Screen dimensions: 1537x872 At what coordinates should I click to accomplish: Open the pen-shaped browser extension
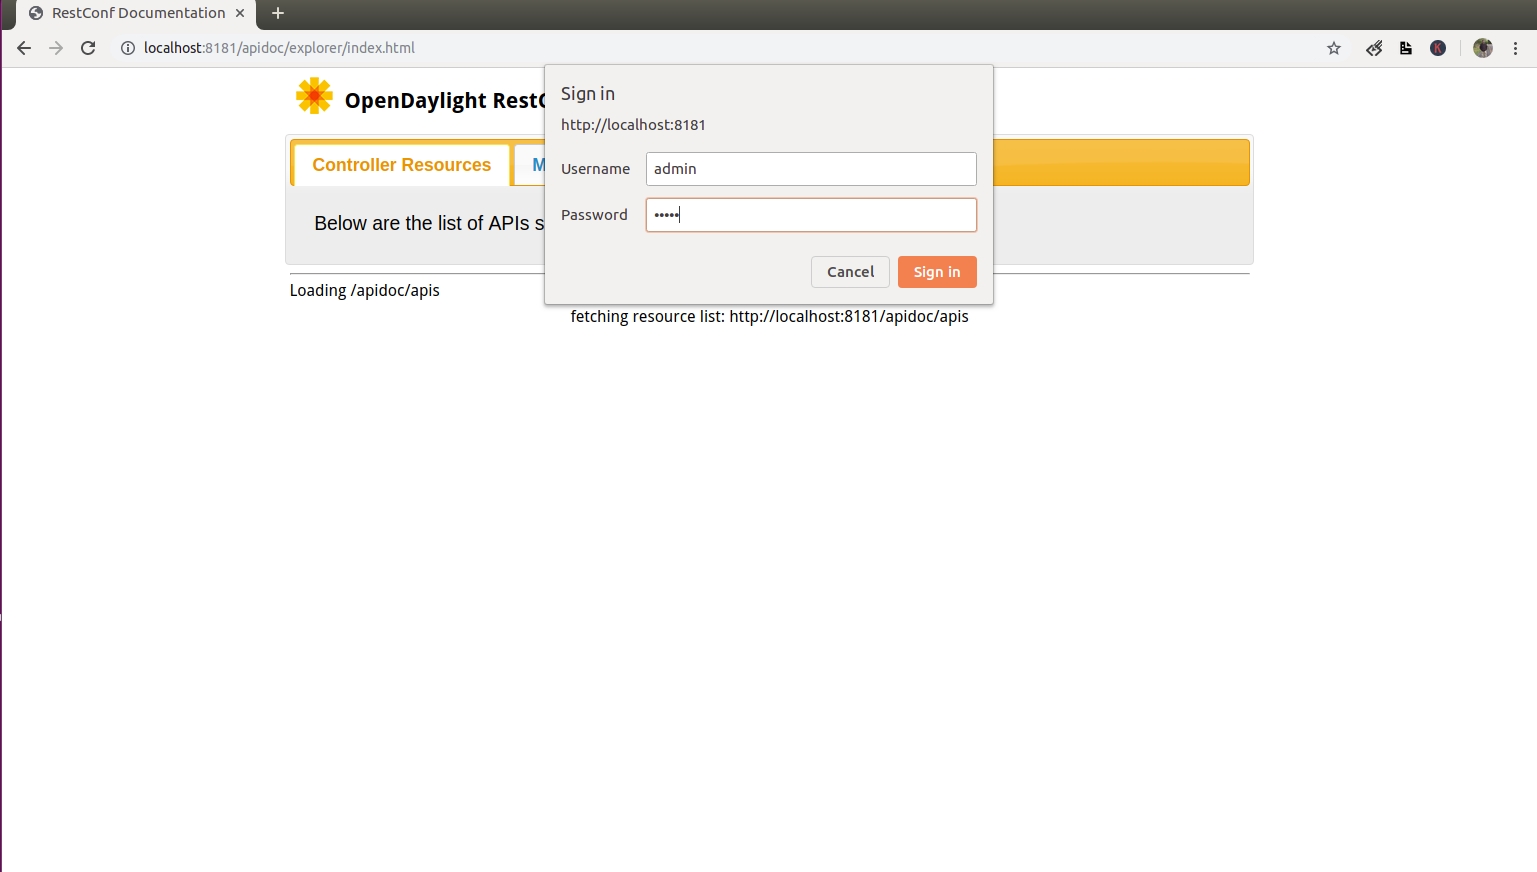1374,48
